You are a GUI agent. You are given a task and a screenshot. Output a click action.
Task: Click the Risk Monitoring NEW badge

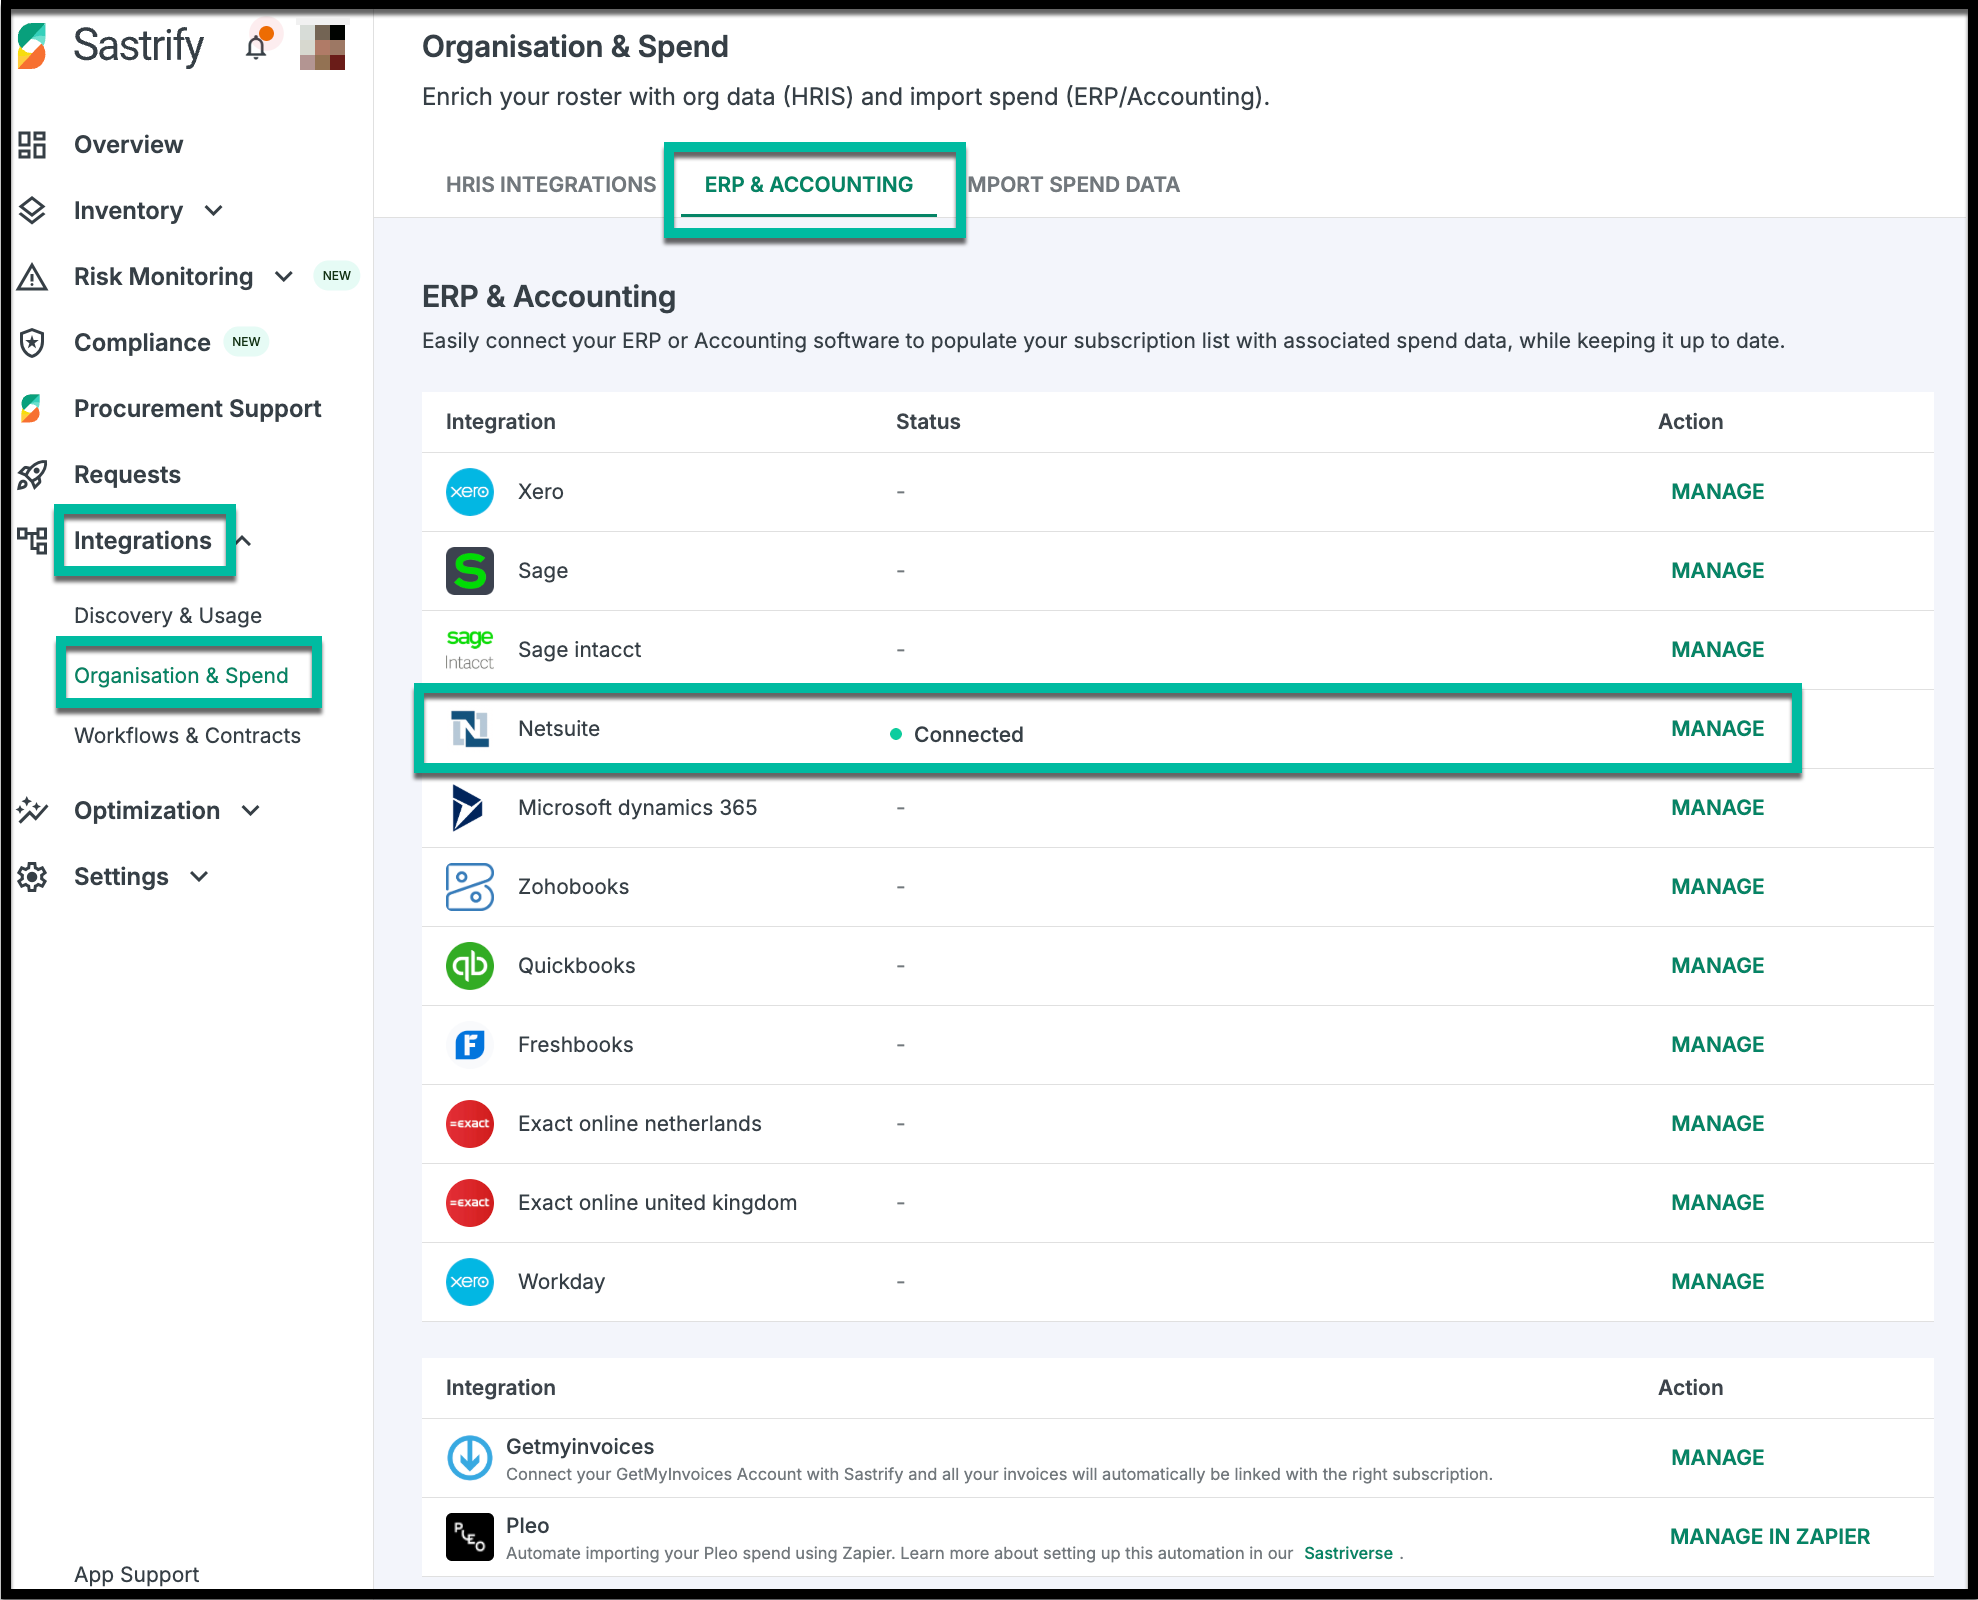[337, 276]
